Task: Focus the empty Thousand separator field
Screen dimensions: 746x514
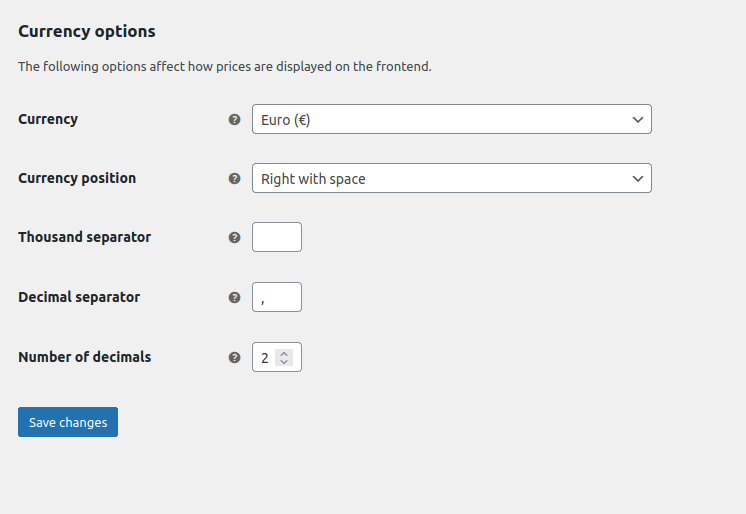Action: click(x=277, y=237)
